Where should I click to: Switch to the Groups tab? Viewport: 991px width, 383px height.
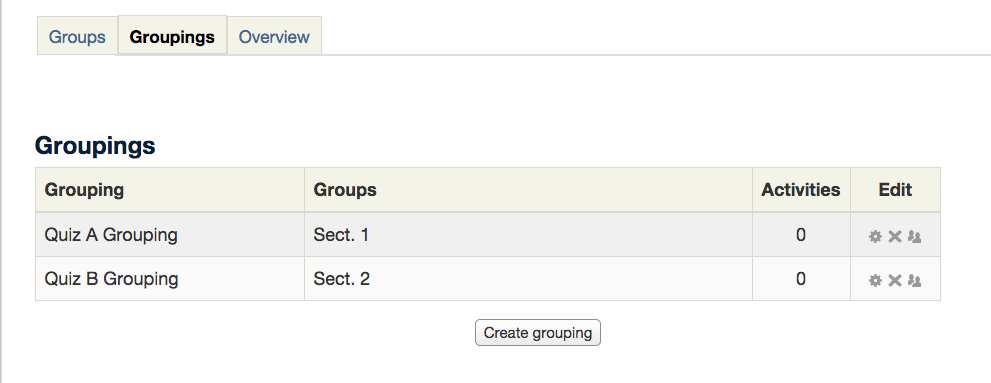point(77,37)
